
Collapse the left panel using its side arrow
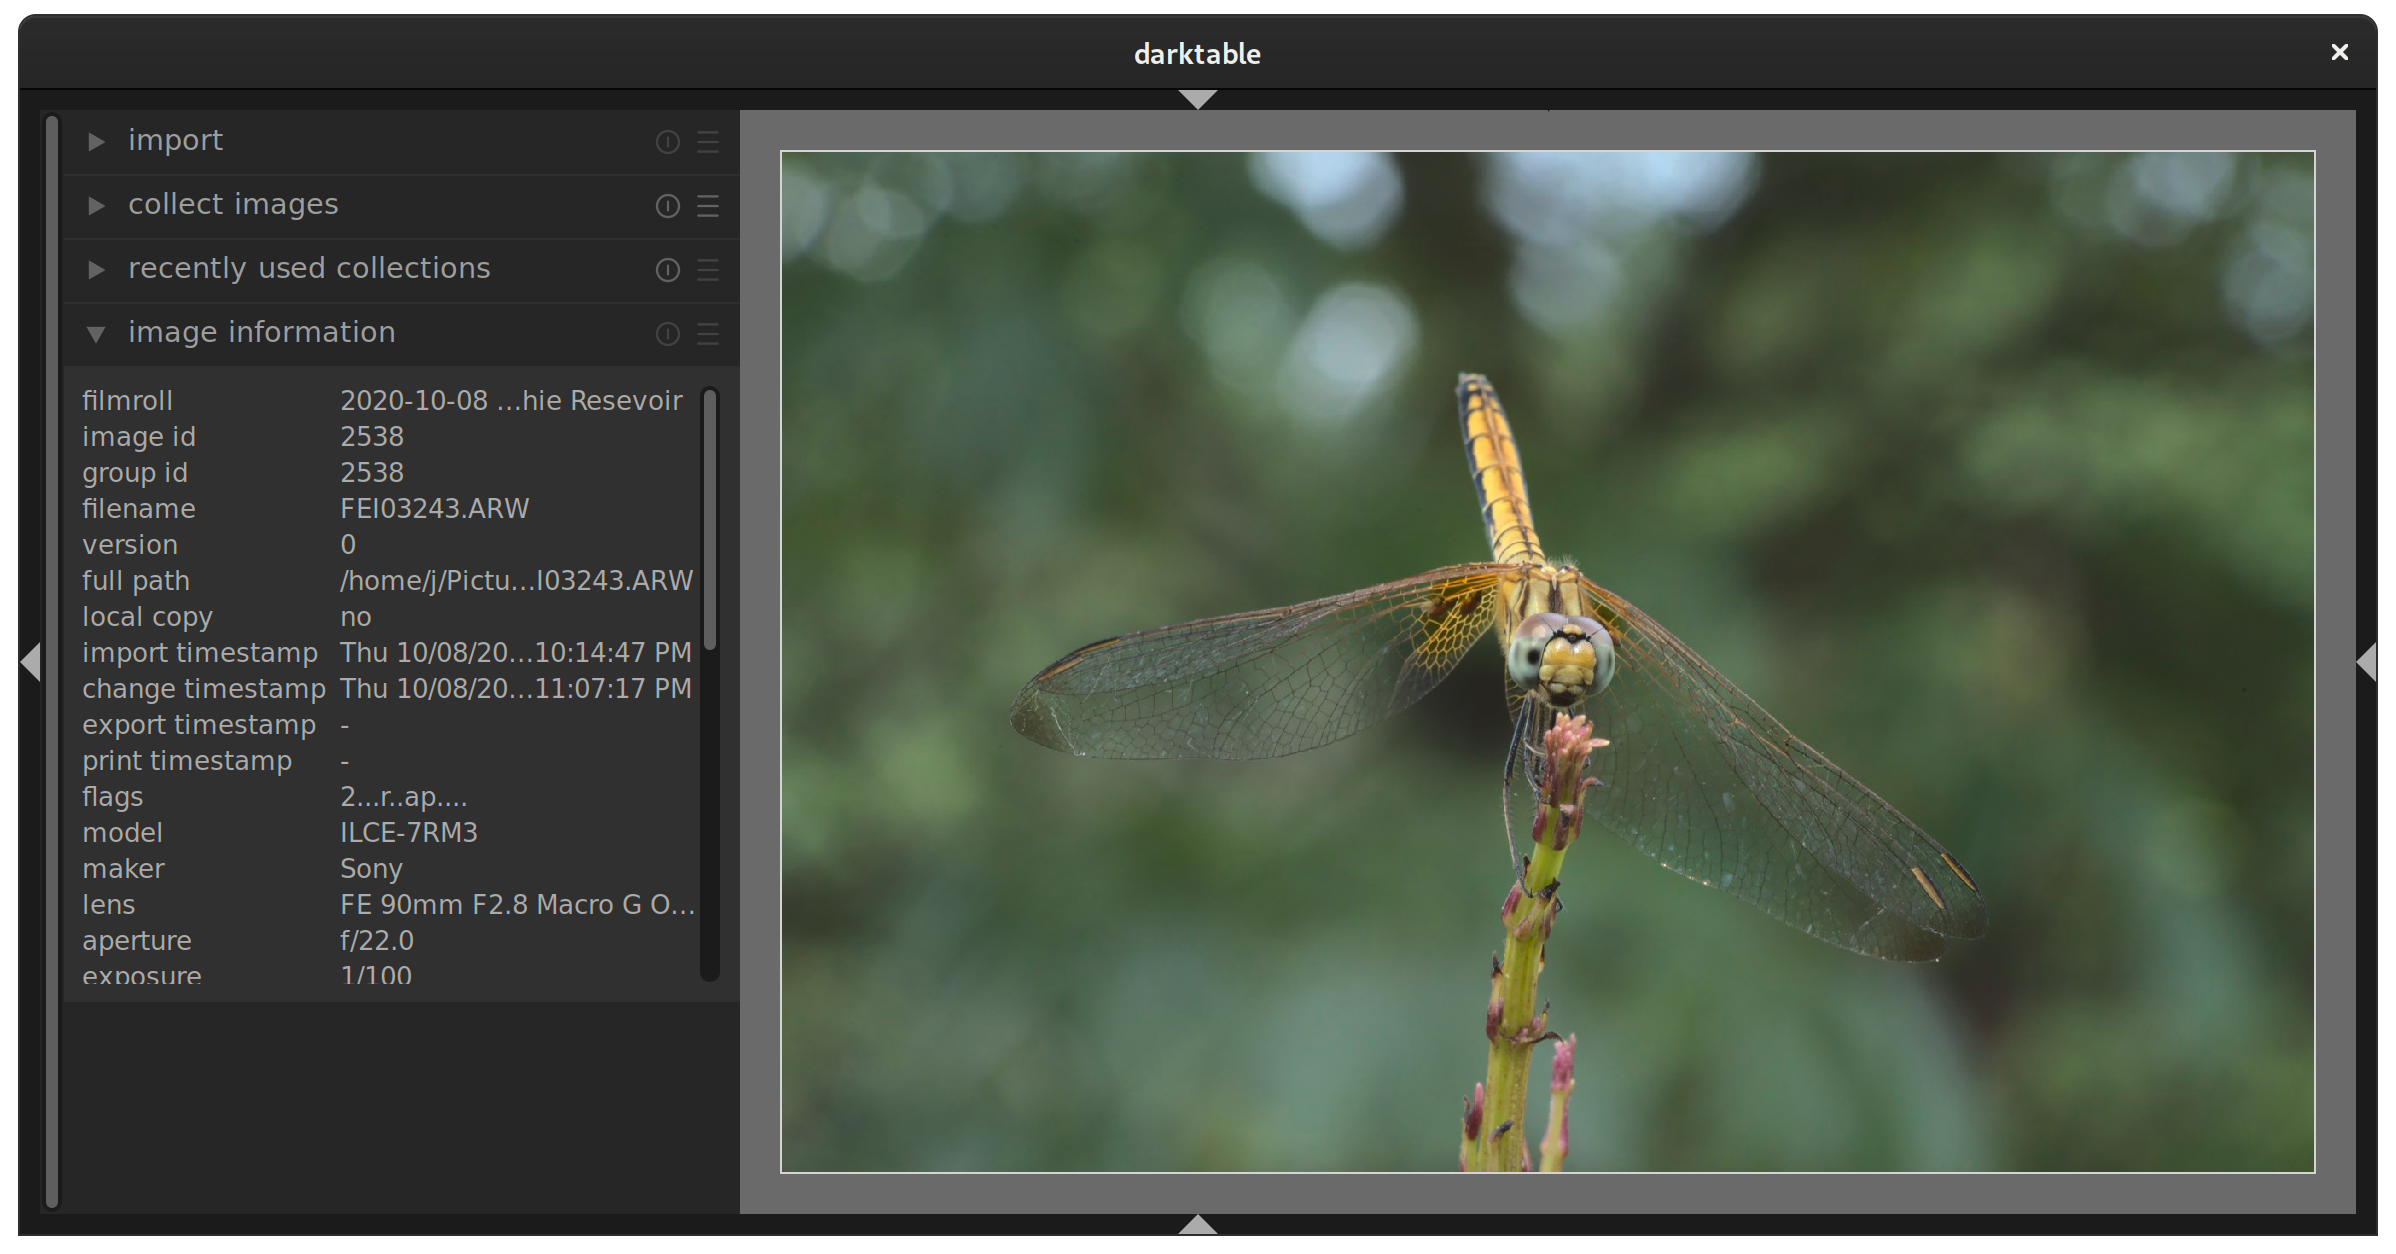pyautogui.click(x=29, y=663)
